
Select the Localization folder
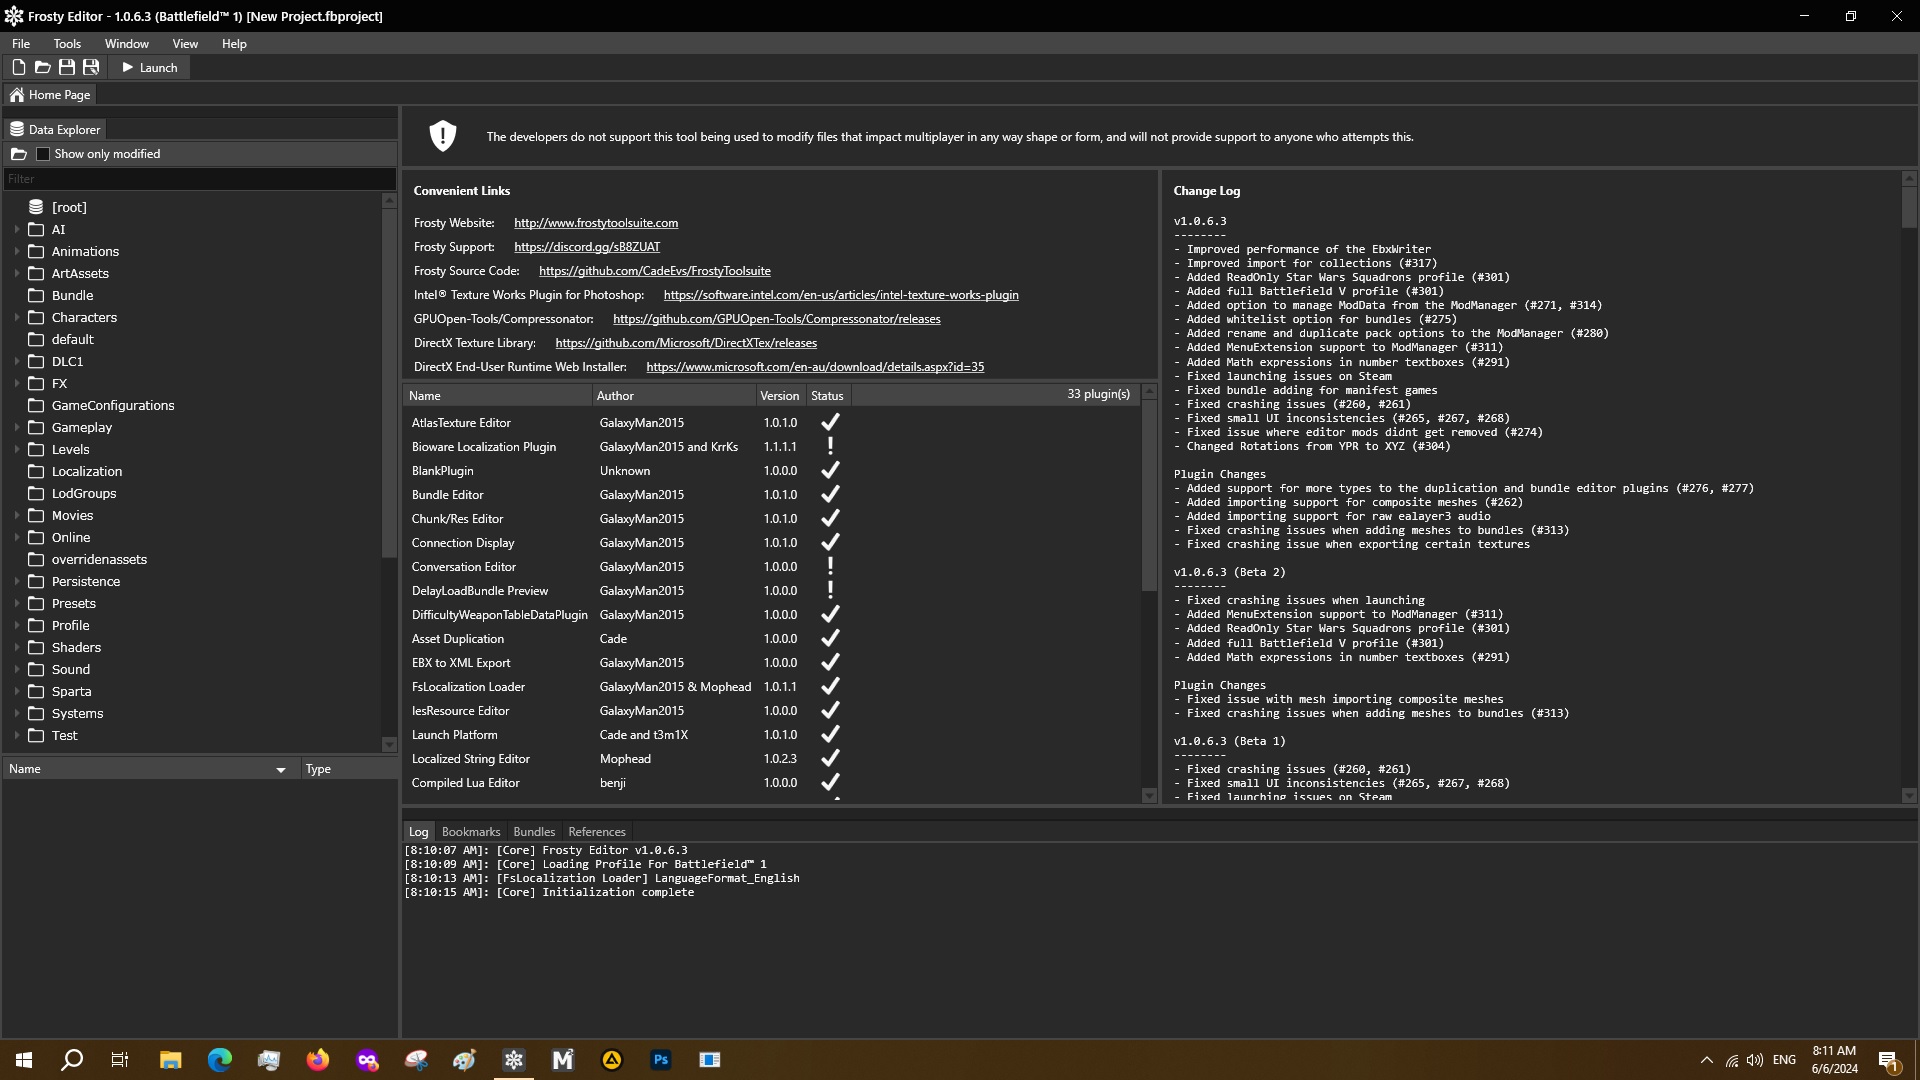[x=87, y=471]
